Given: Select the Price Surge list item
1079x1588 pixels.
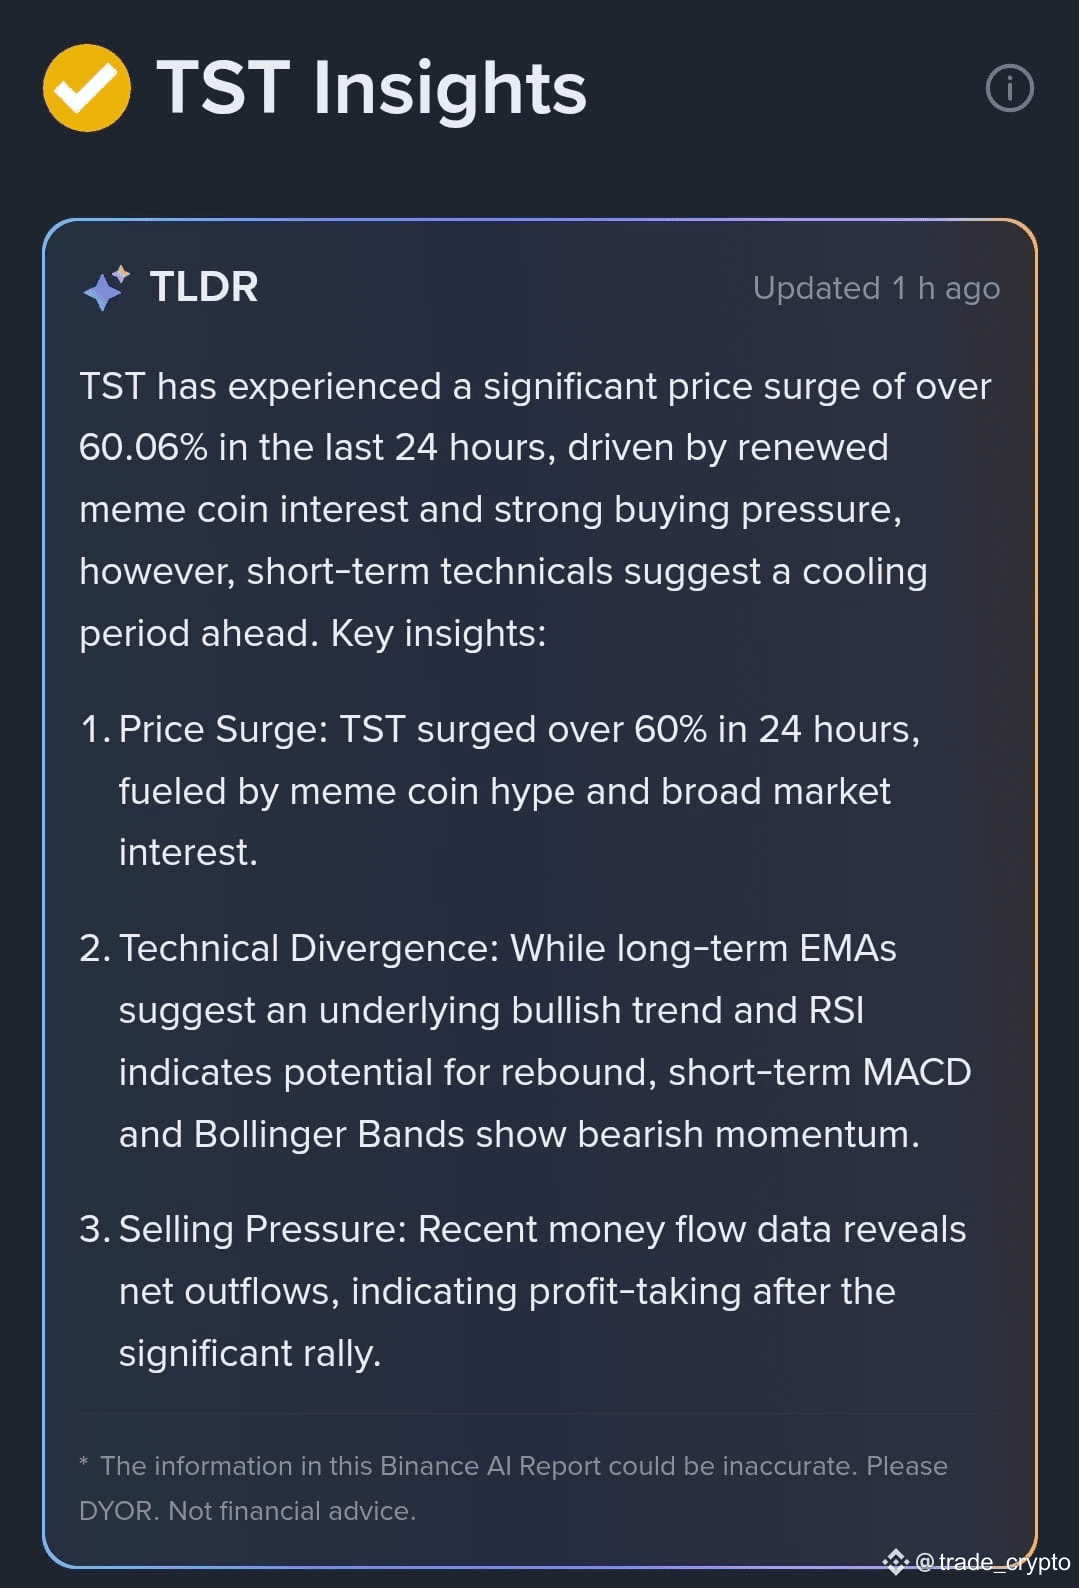Looking at the screenshot, I should pyautogui.click(x=500, y=790).
